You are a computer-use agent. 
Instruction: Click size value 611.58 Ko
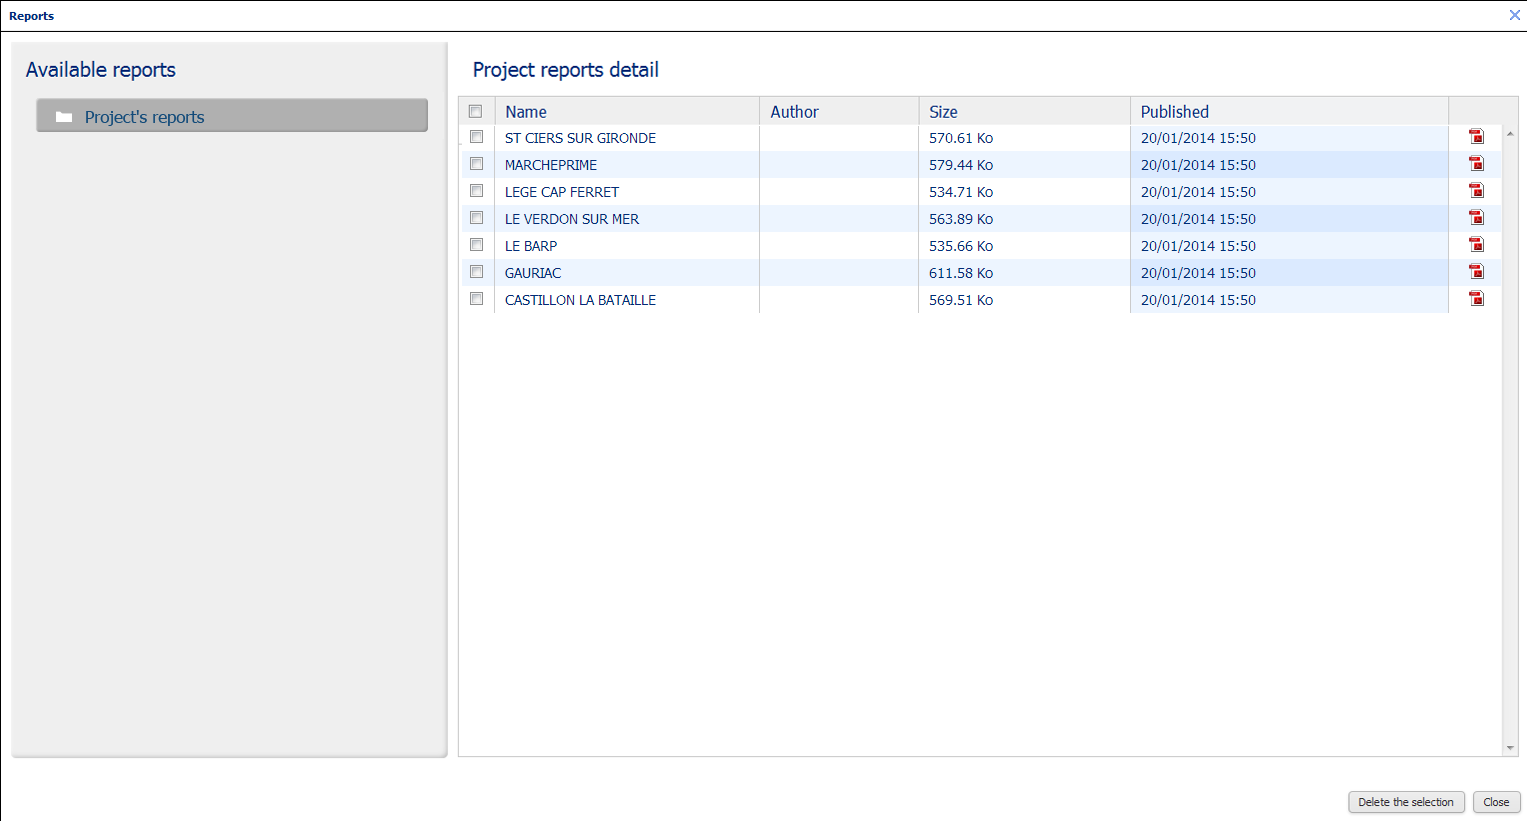tap(961, 273)
